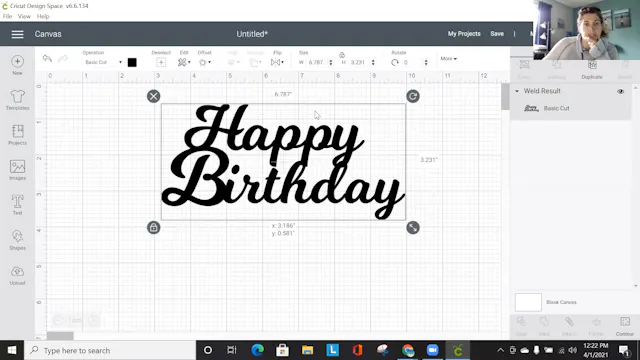The image size is (640, 360).
Task: Select the Happy Birthday welded design
Action: [283, 162]
